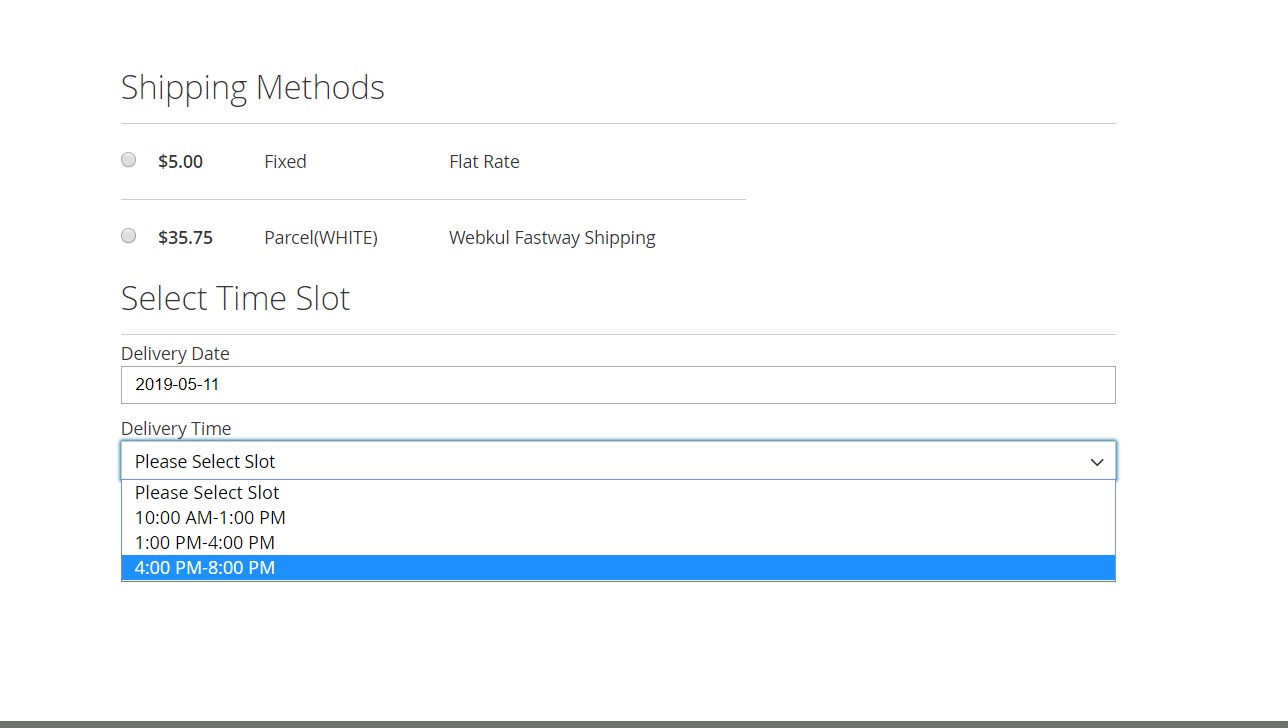This screenshot has height=728, width=1288.
Task: Click the Flat Rate carrier title
Action: (484, 162)
